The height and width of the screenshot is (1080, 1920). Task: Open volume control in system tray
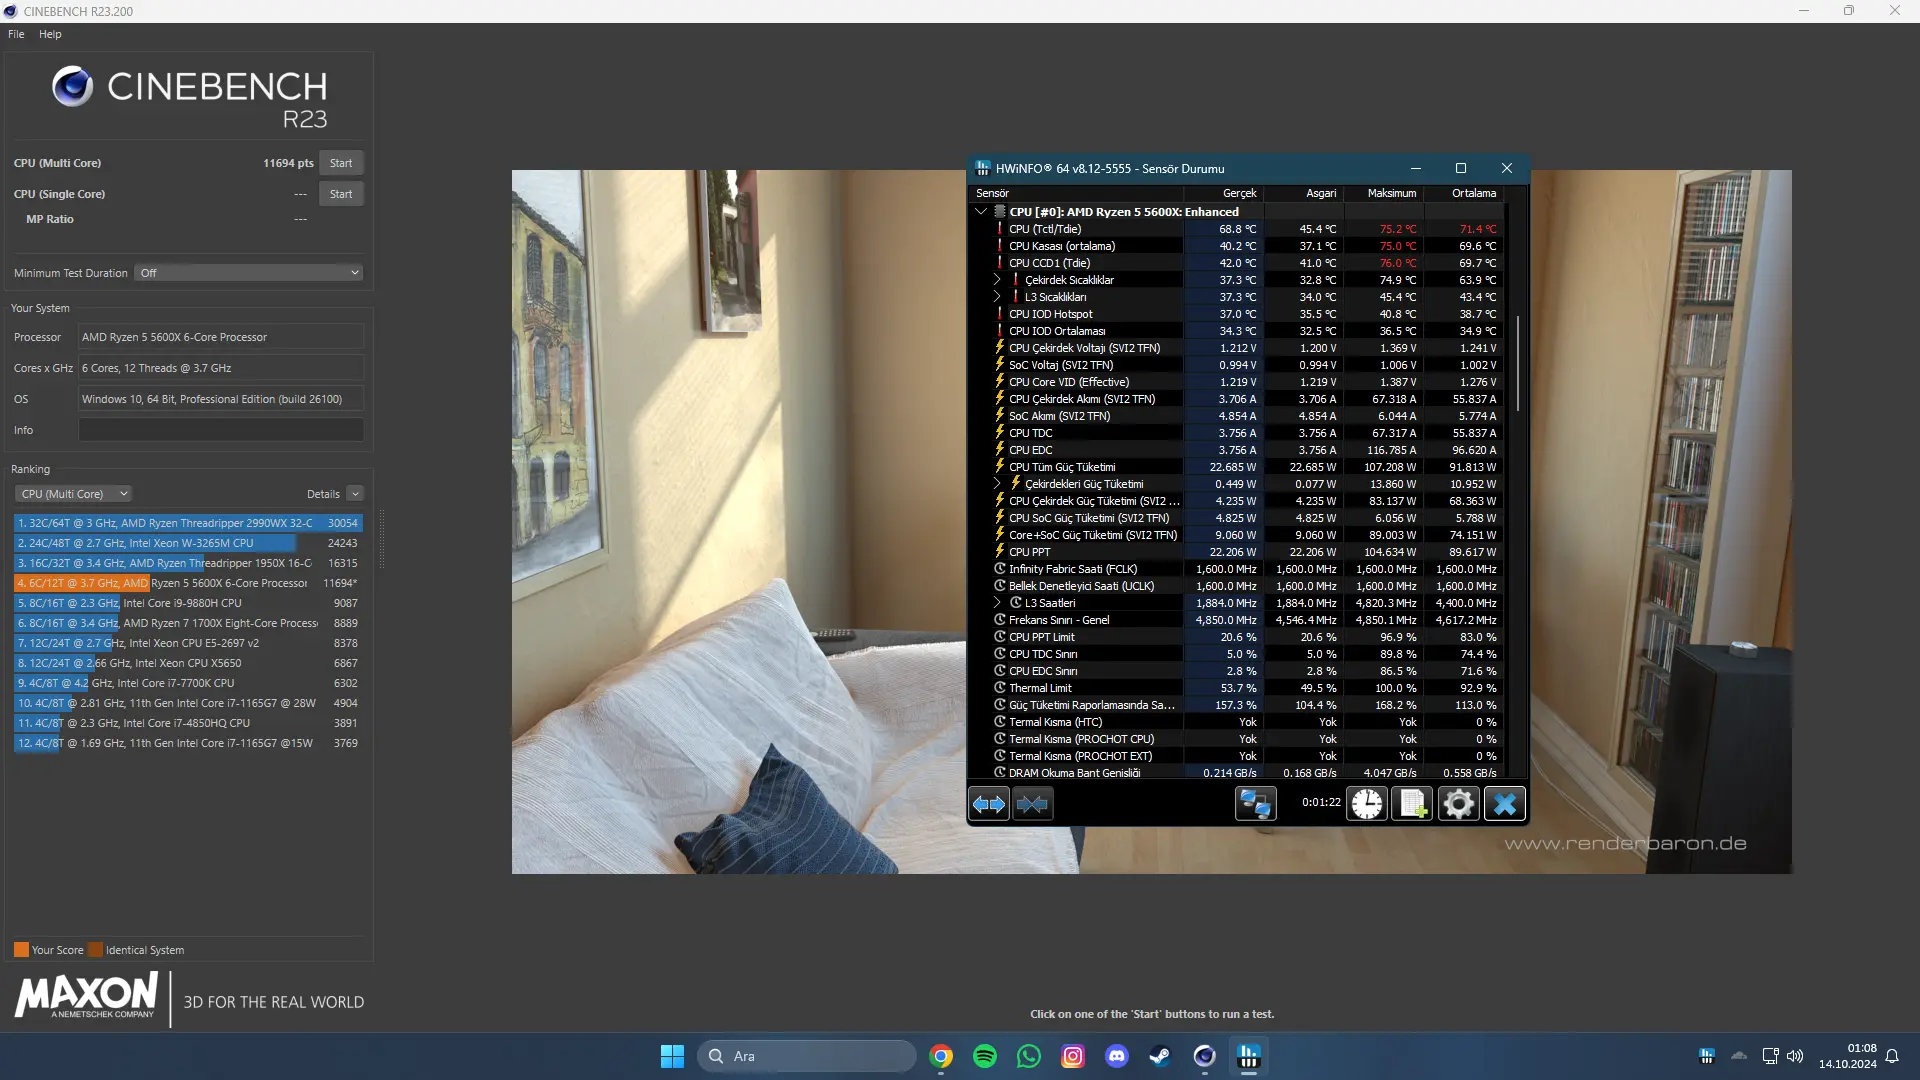tap(1795, 1056)
